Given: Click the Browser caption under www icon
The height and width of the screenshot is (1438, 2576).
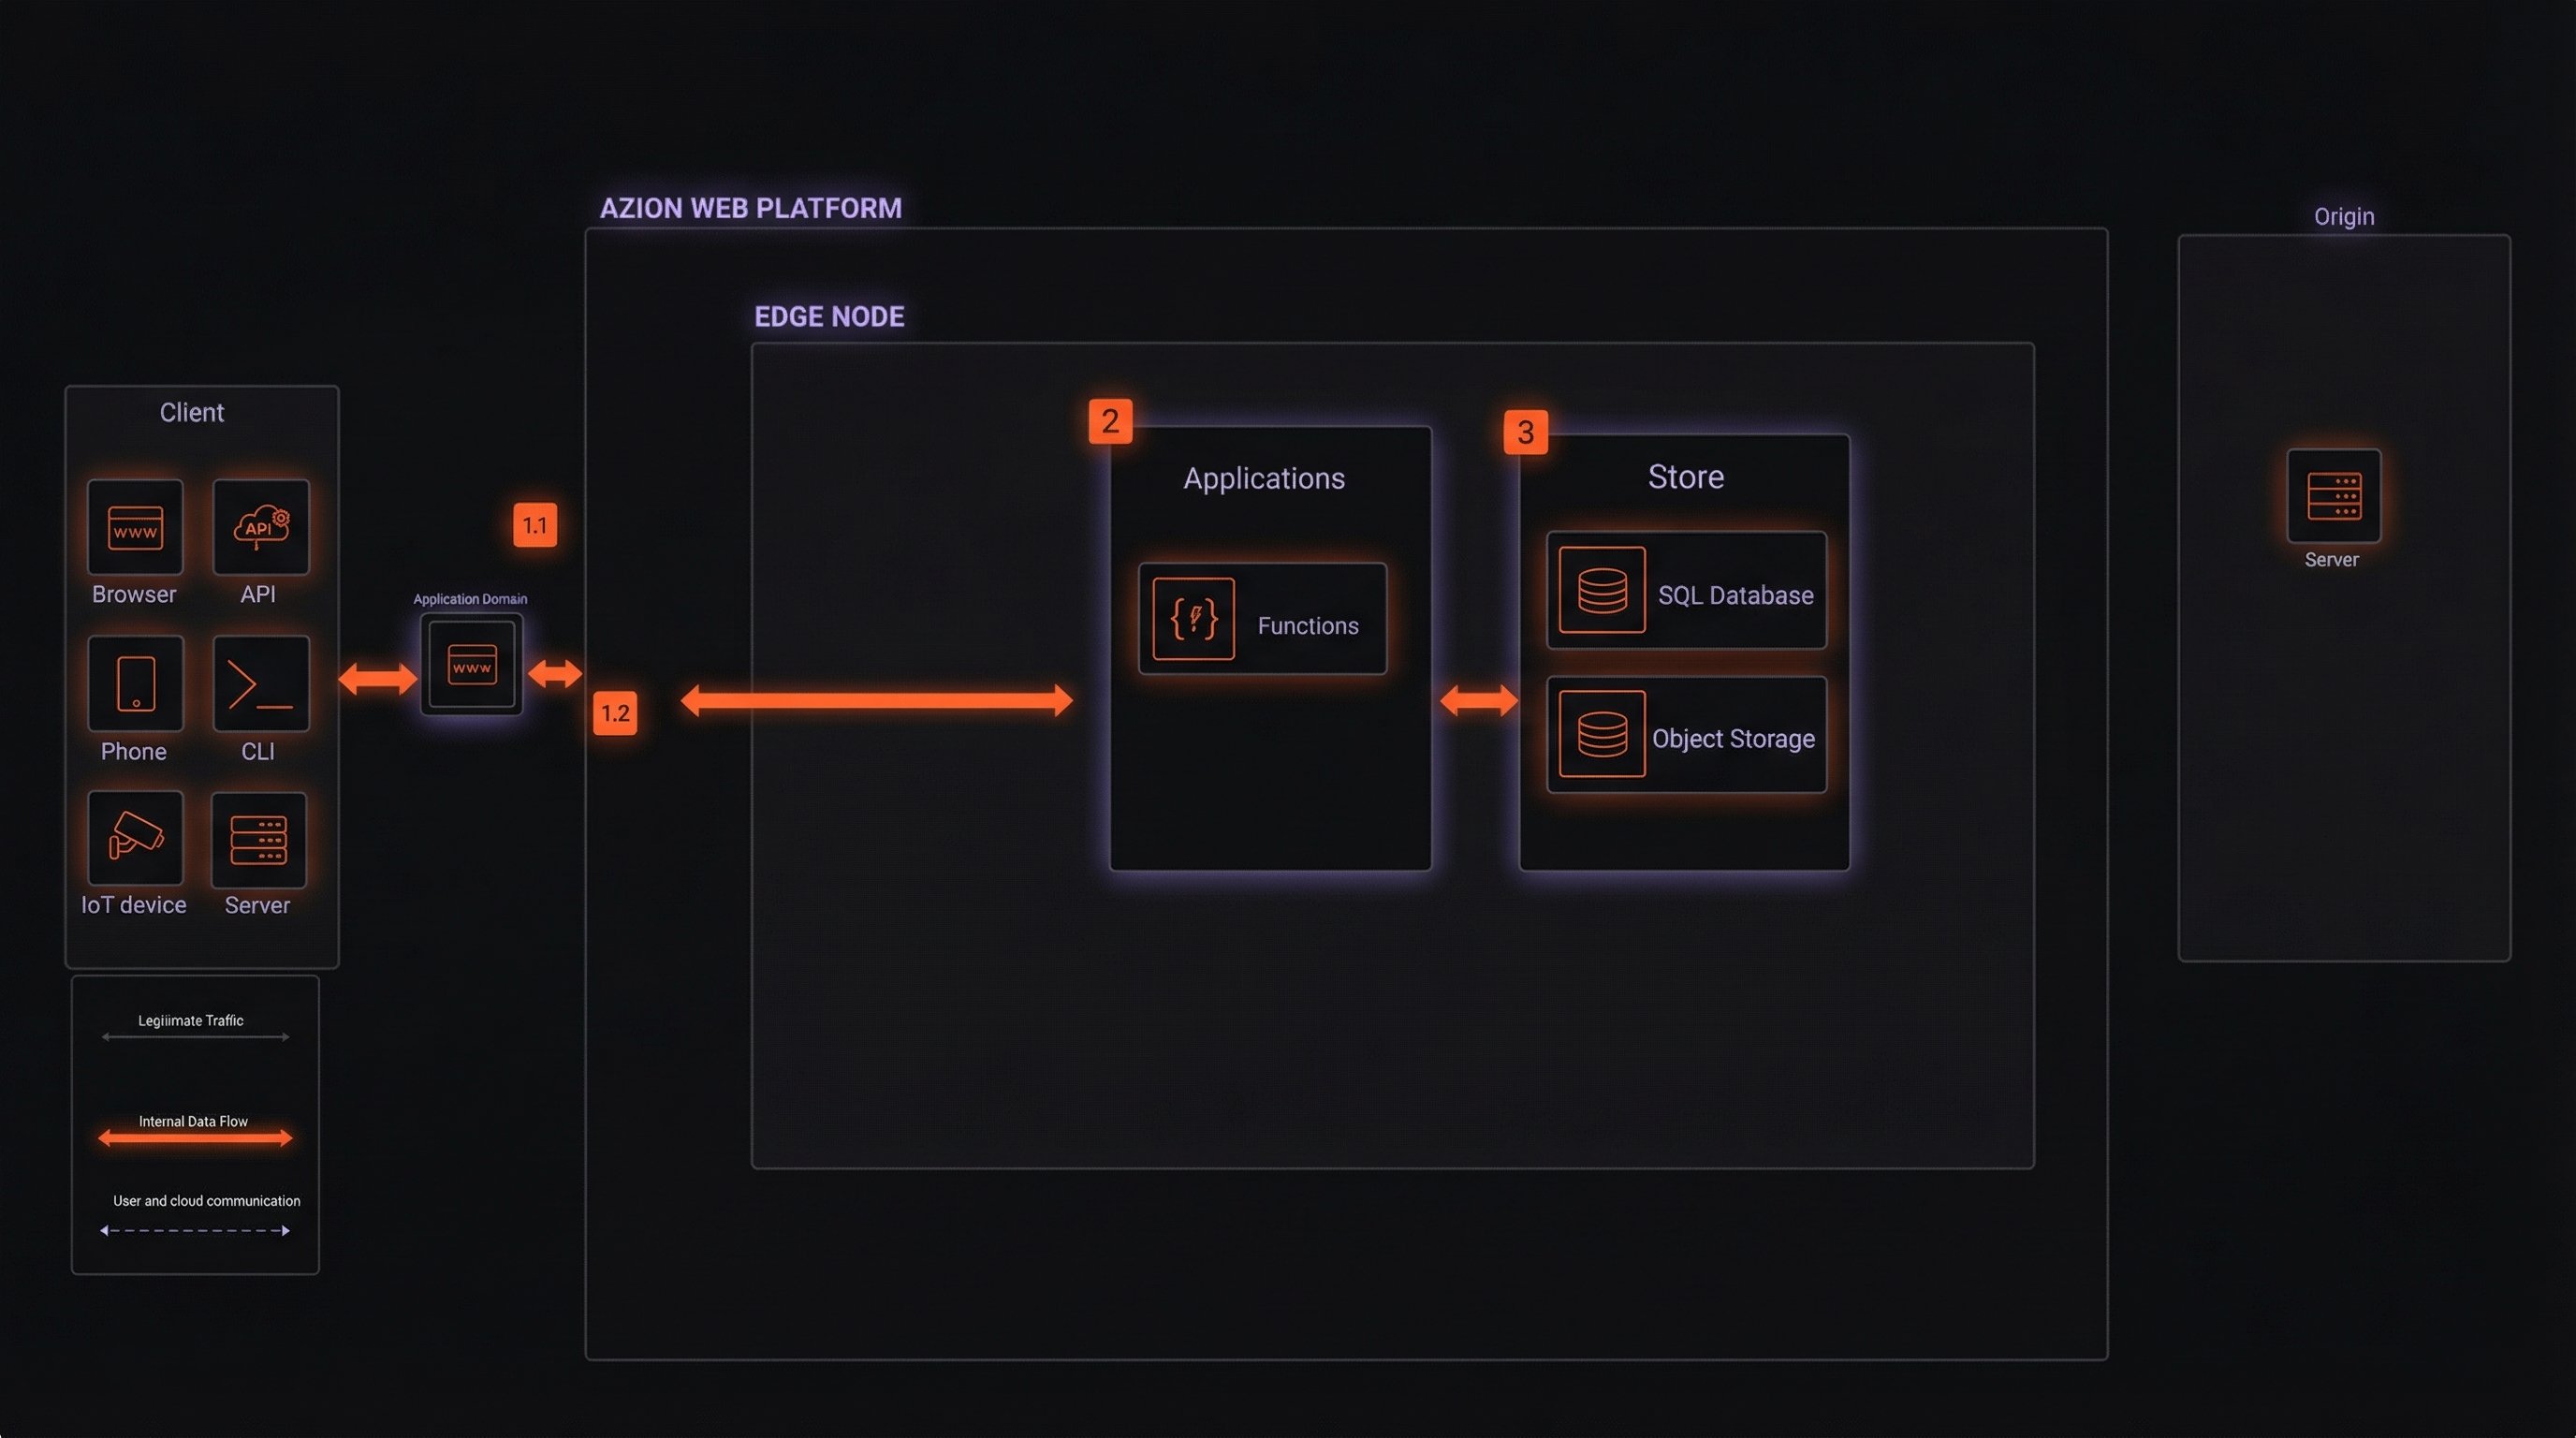Looking at the screenshot, I should (134, 594).
